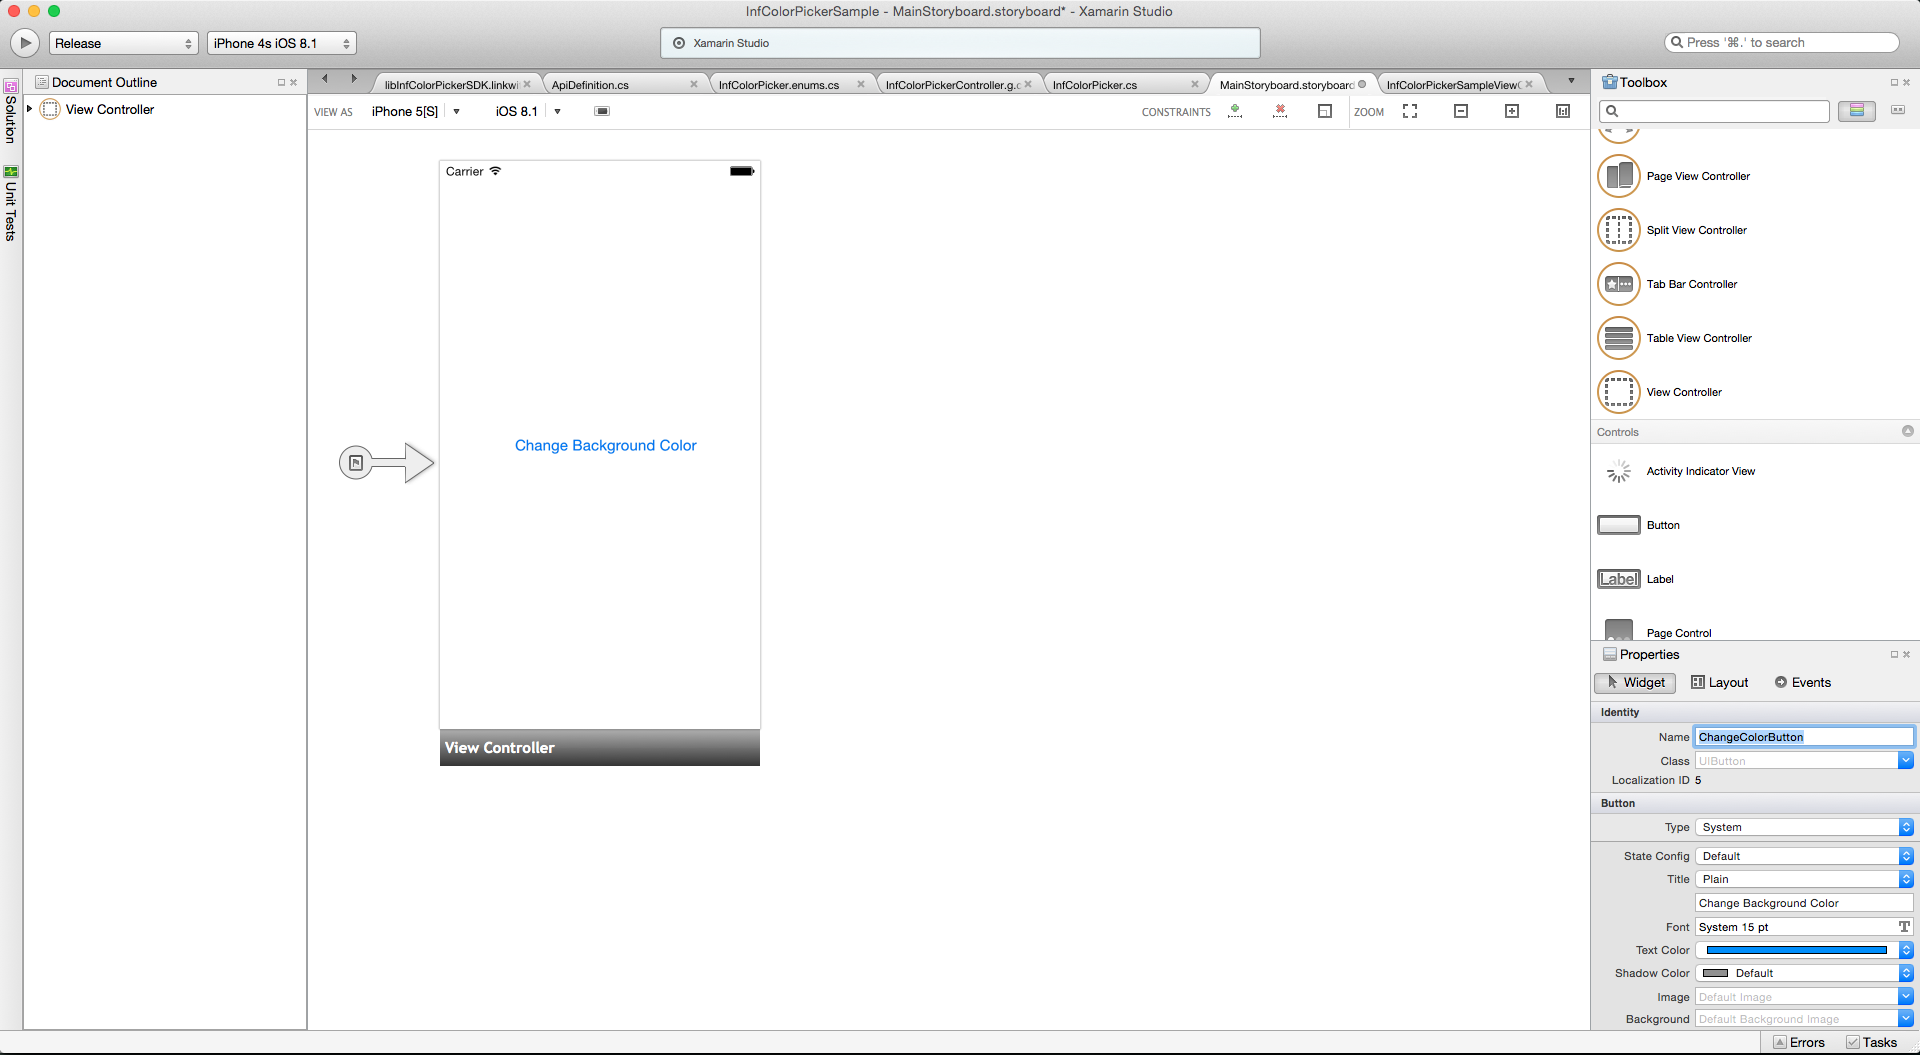Open the Title style dropdown showing Plain
The image size is (1920, 1055).
tap(1802, 879)
